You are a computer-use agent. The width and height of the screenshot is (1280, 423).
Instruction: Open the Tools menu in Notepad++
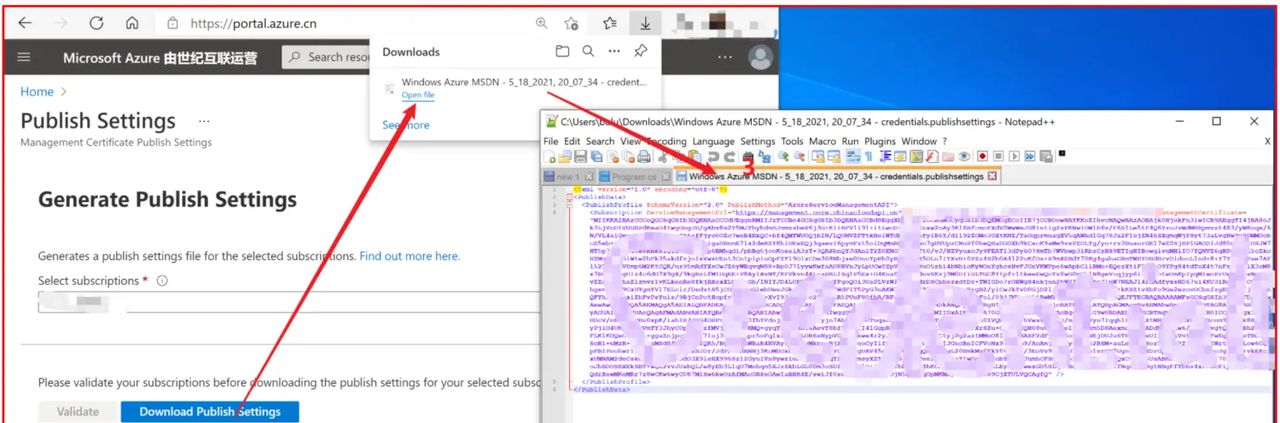coord(792,141)
